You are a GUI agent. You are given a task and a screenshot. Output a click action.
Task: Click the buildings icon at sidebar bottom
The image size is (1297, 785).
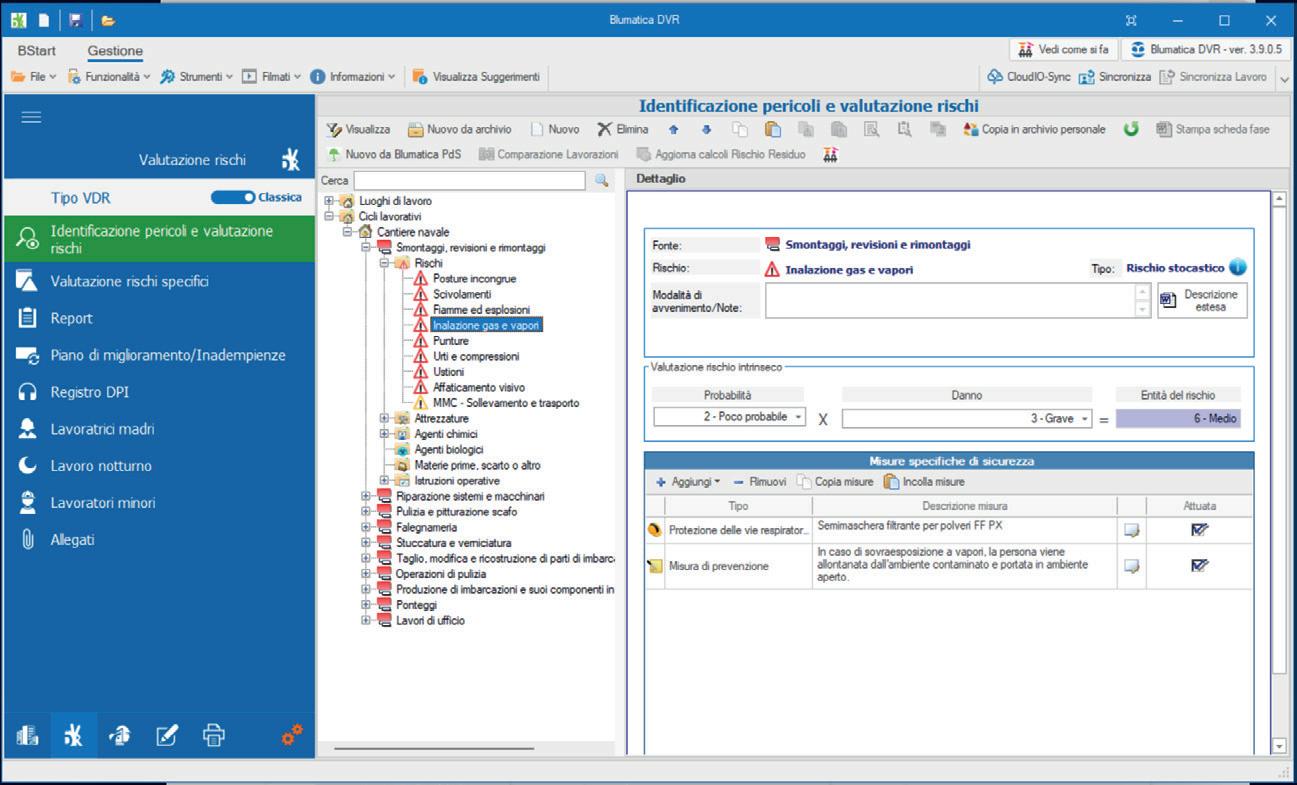click(28, 736)
